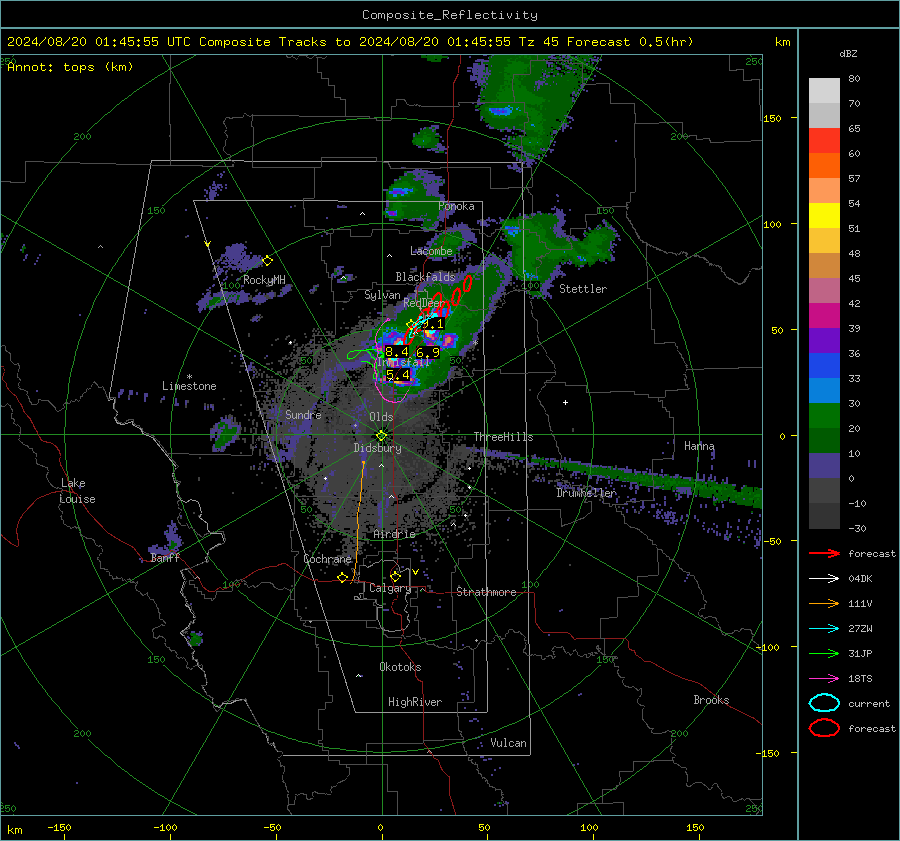
Task: Click the Cochrane label
Action: (x=327, y=559)
